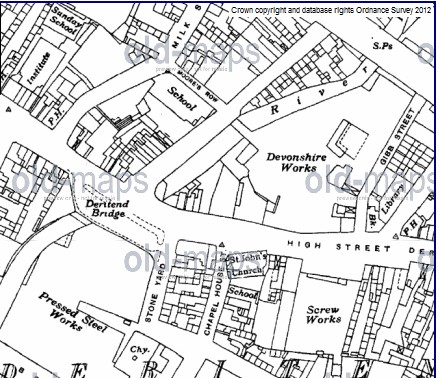The width and height of the screenshot is (439, 378).
Task: Click the 'Institute' building label
Action: pos(38,68)
